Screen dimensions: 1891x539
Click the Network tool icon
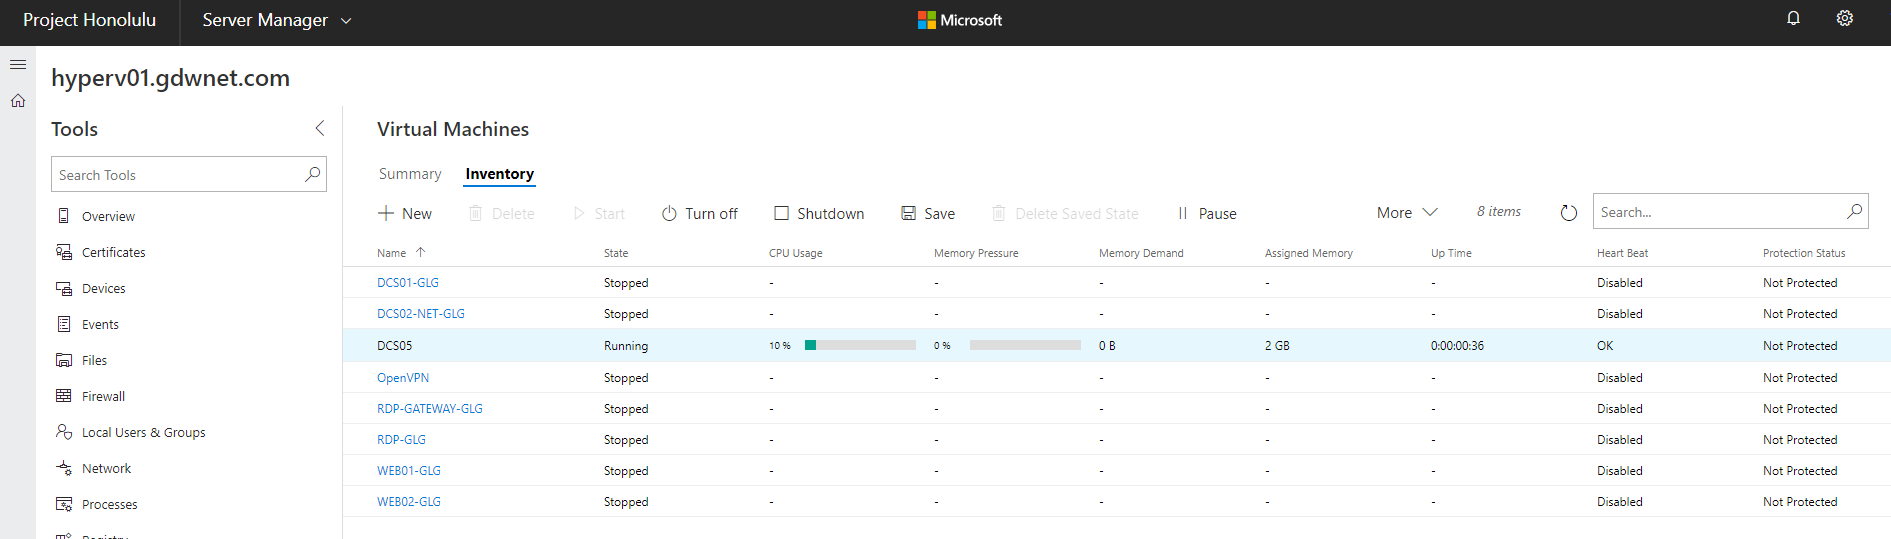pyautogui.click(x=64, y=468)
